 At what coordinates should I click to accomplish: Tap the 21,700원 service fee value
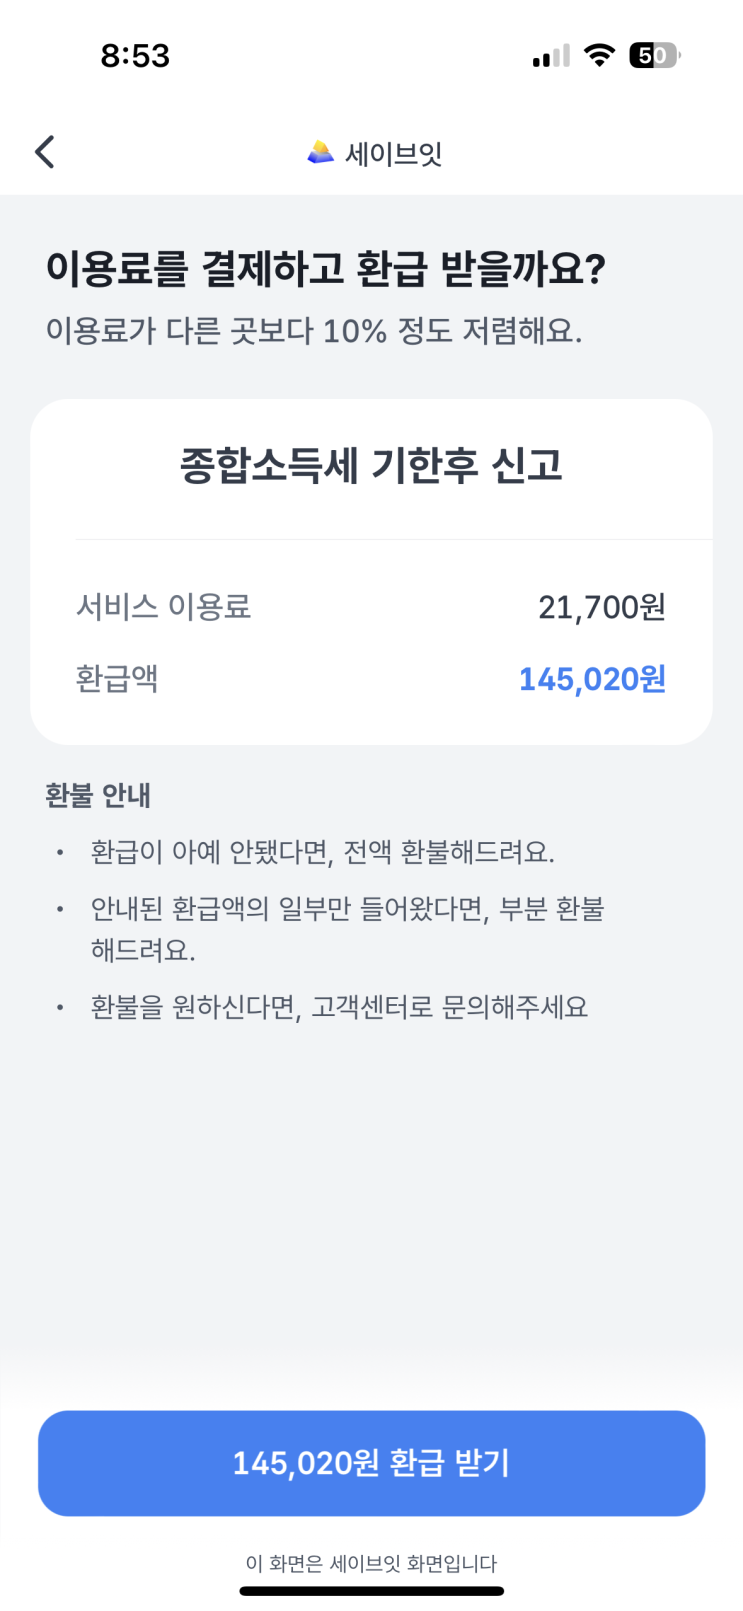point(602,607)
